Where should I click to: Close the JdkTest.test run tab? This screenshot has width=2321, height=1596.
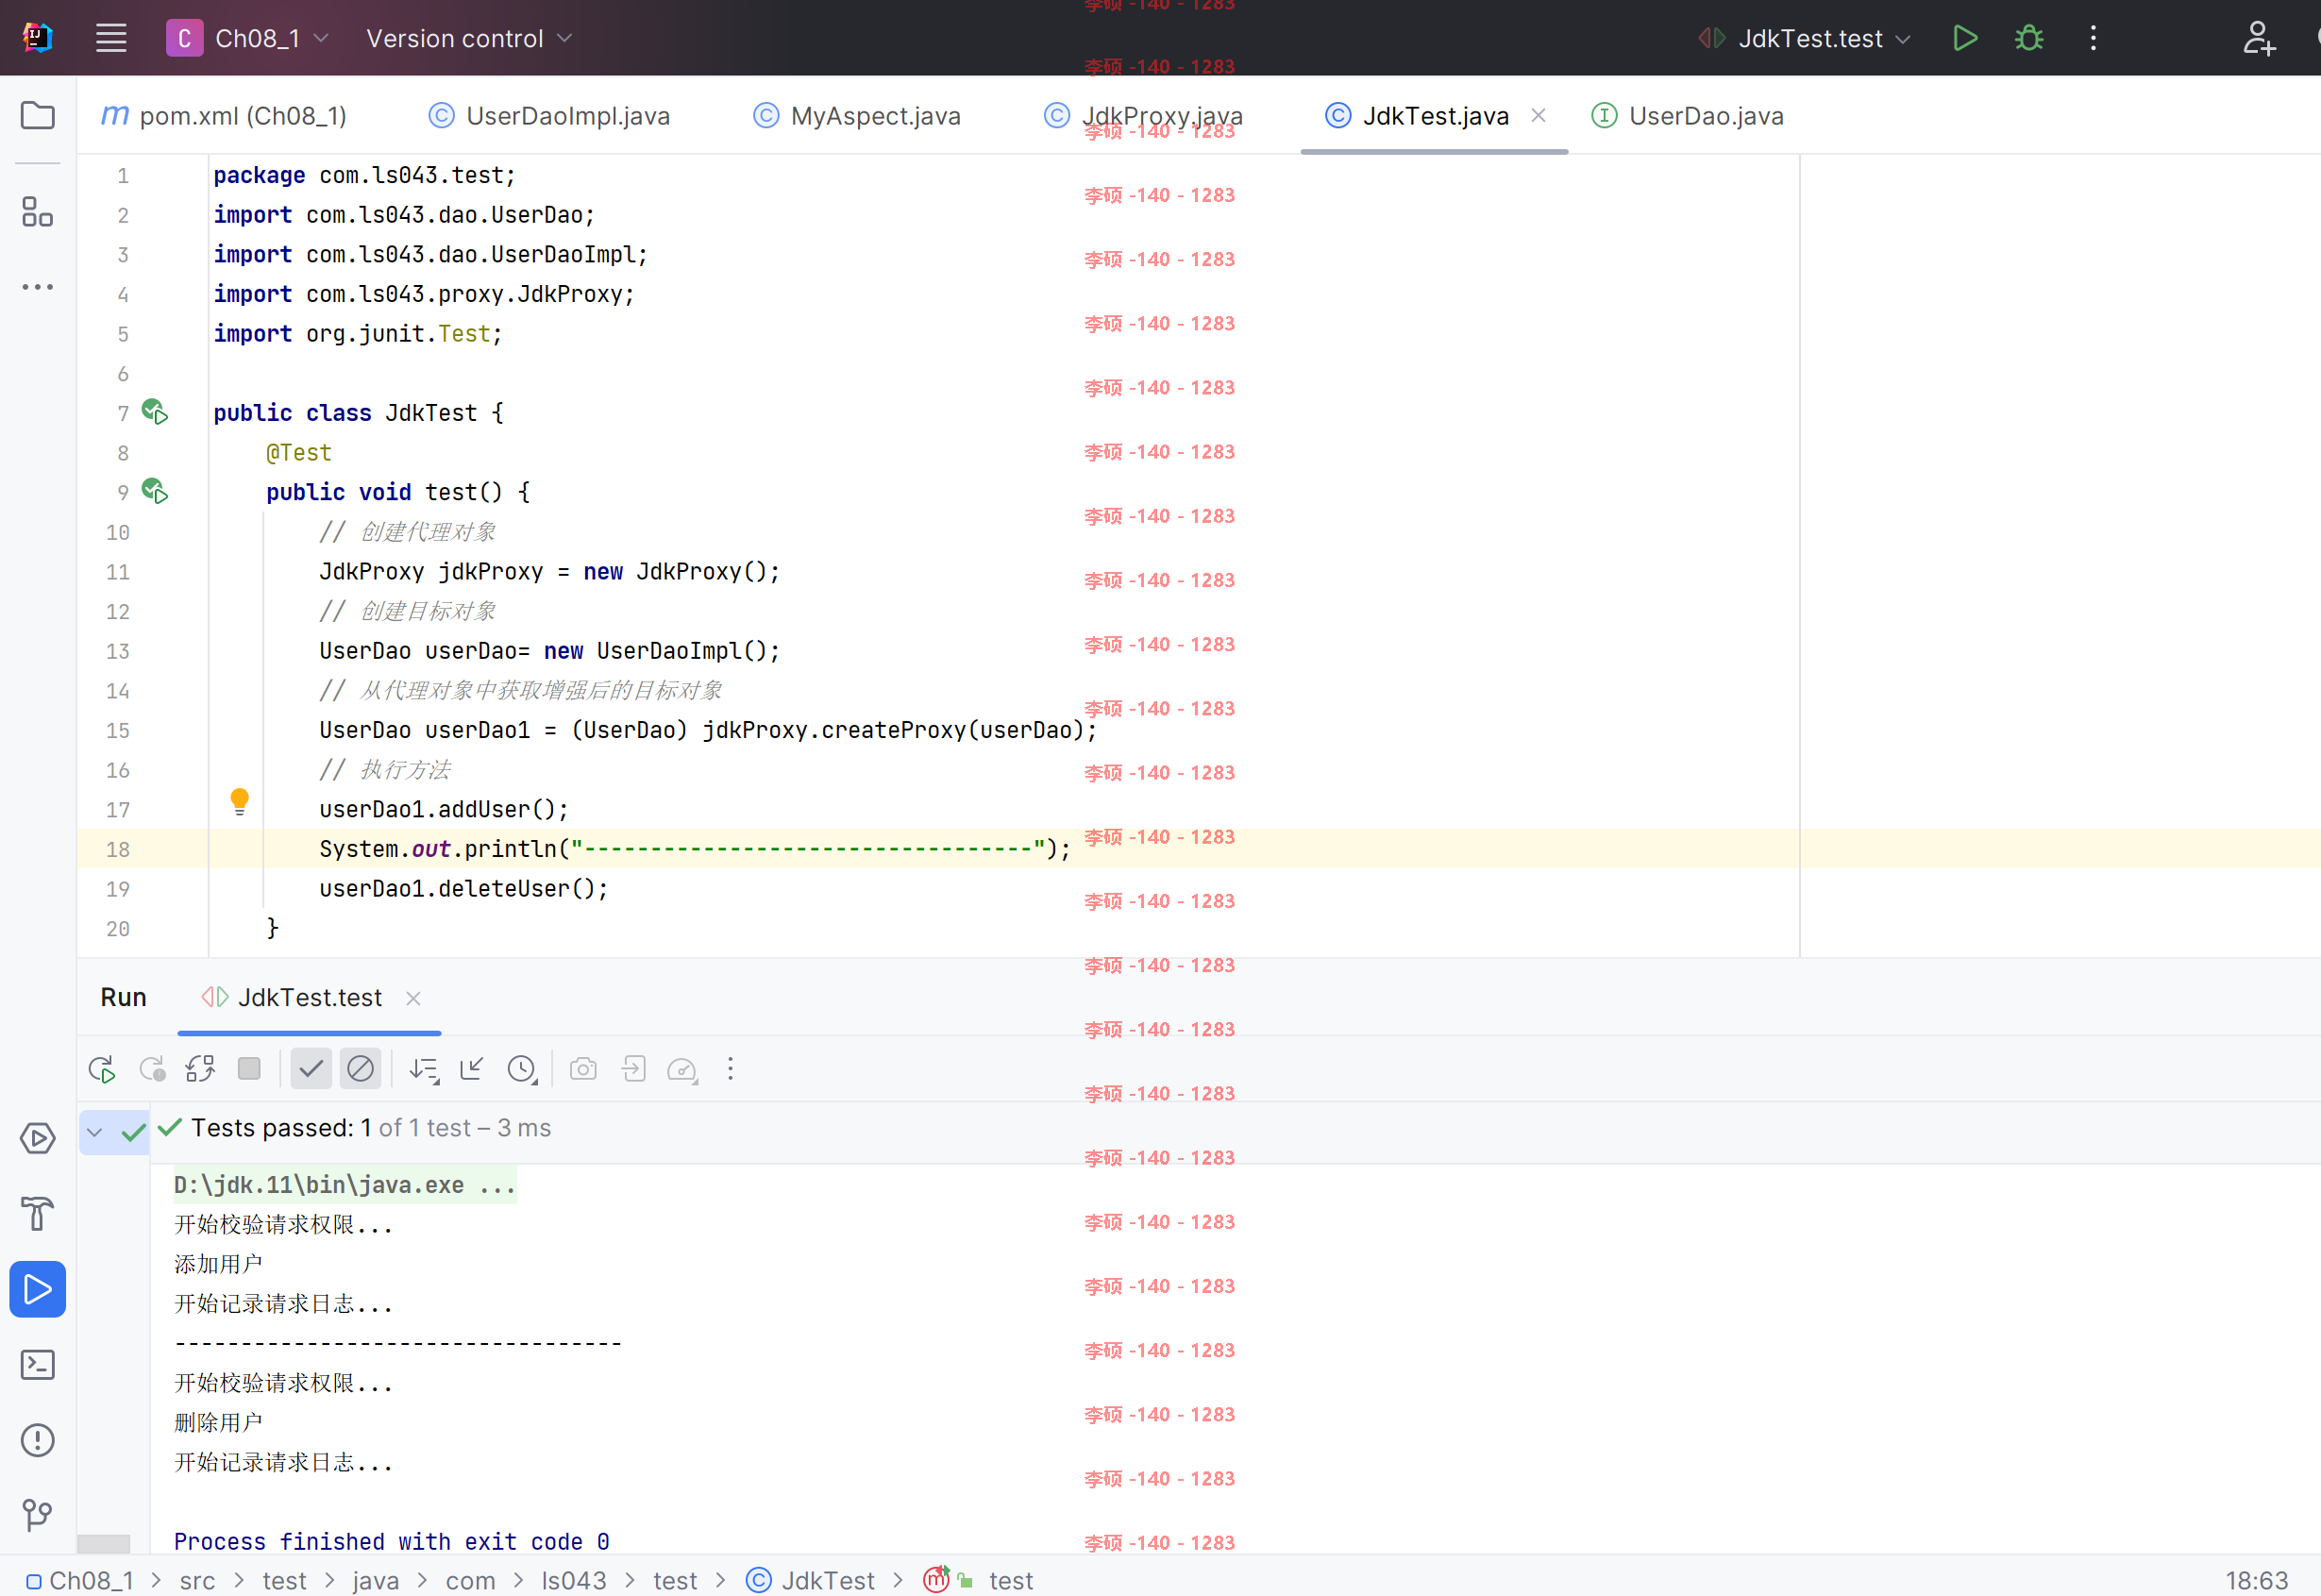pos(413,998)
